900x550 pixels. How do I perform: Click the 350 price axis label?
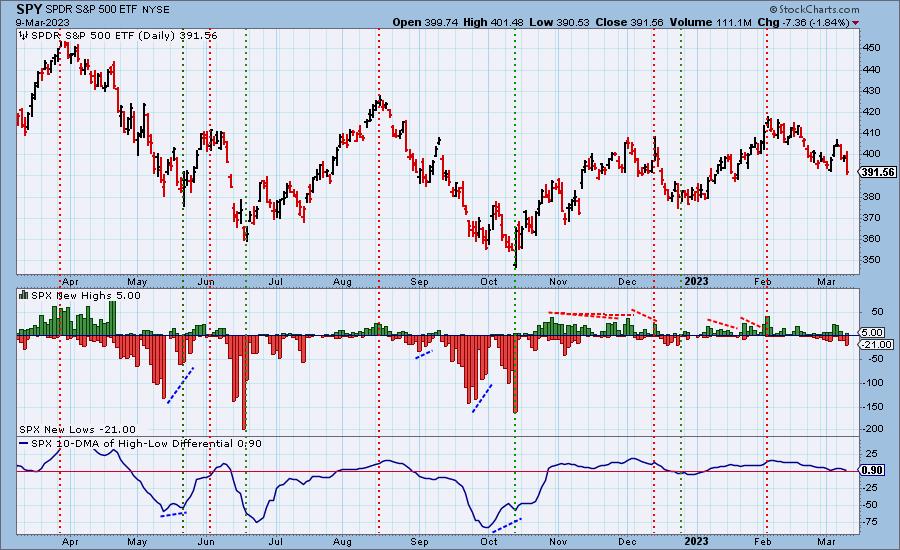pyautogui.click(x=871, y=259)
